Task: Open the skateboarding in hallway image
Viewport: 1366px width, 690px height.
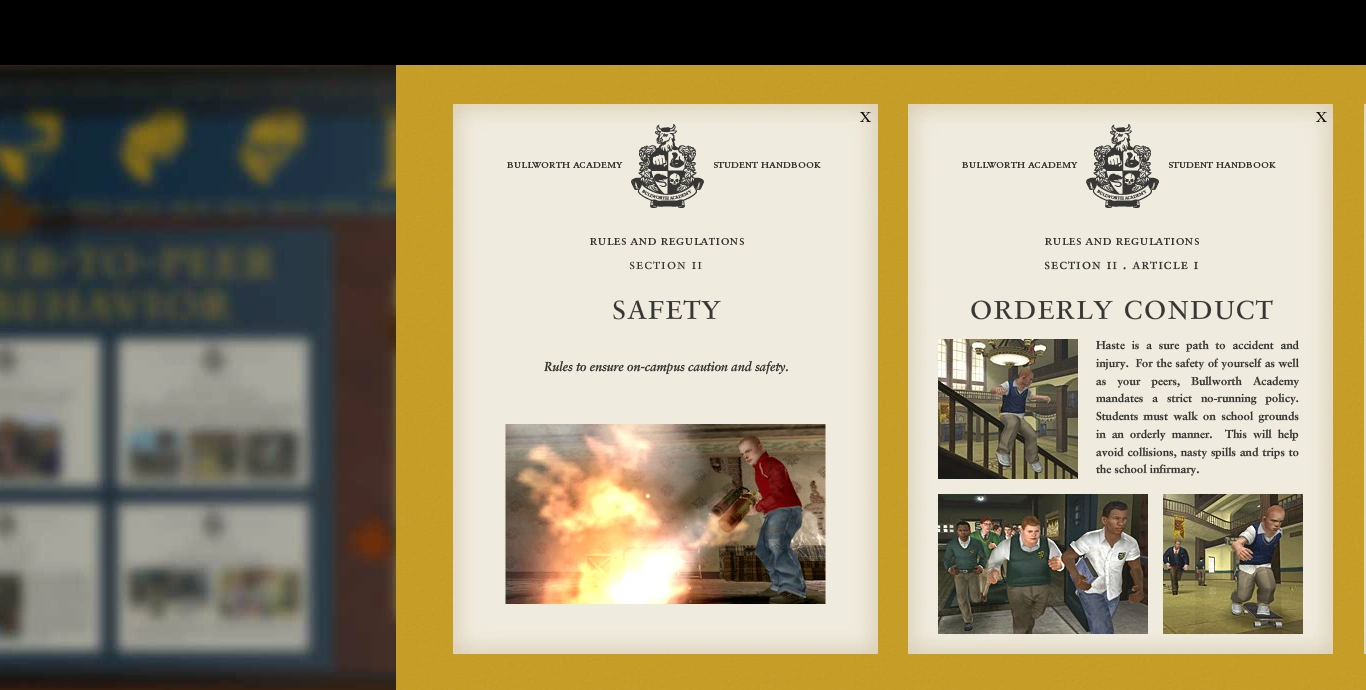Action: point(1233,564)
